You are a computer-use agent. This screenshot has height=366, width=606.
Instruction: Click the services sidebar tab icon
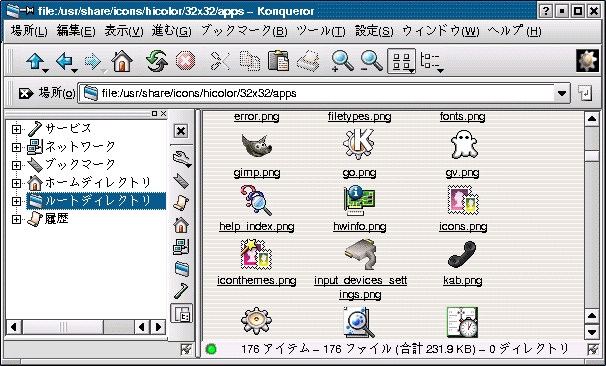pos(181,291)
